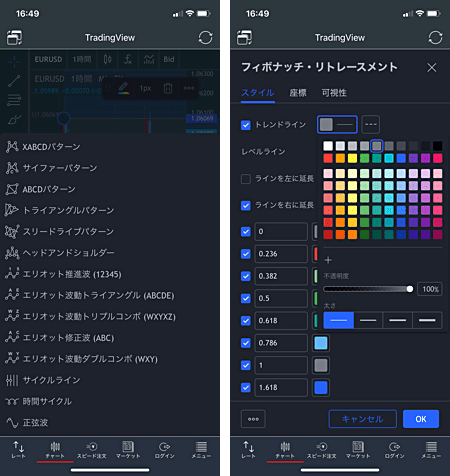The width and height of the screenshot is (450, 476).
Task: Open the 1.618 level color swatch
Action: click(321, 388)
